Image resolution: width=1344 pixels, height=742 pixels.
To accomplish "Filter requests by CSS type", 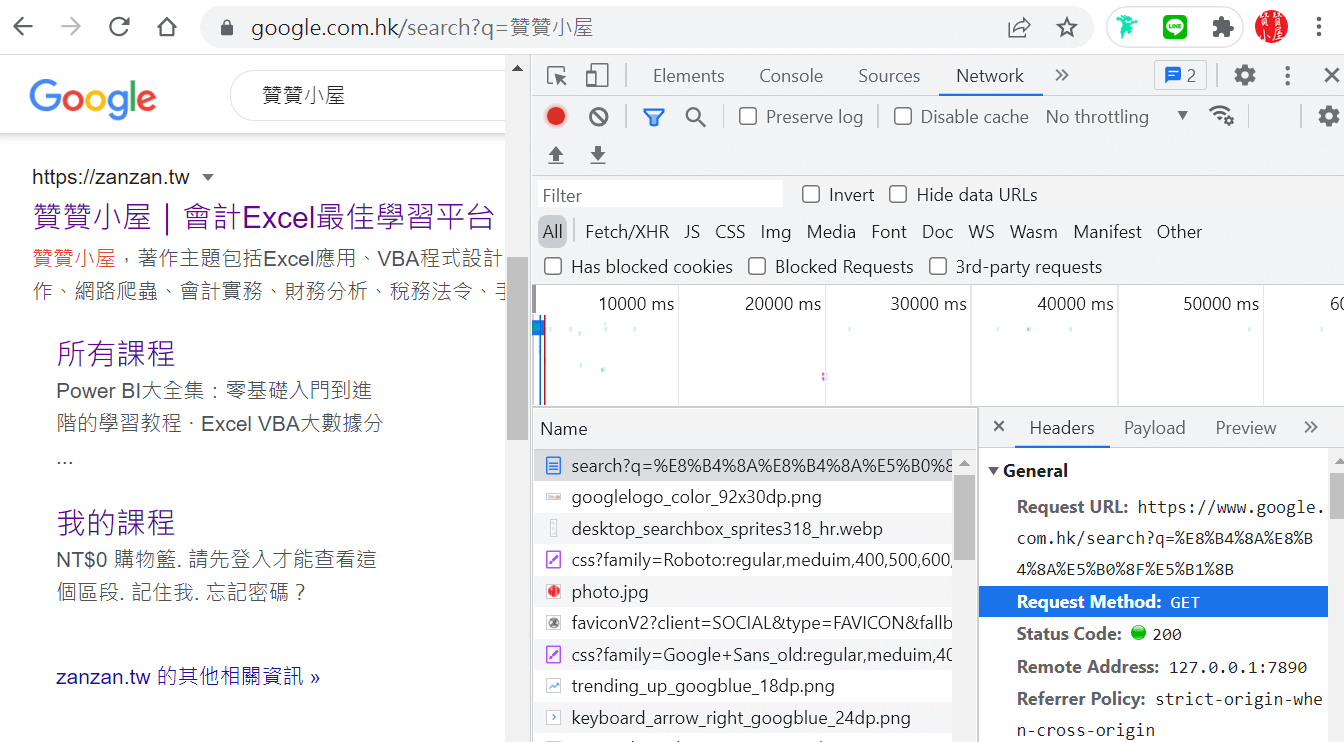I will 730,232.
